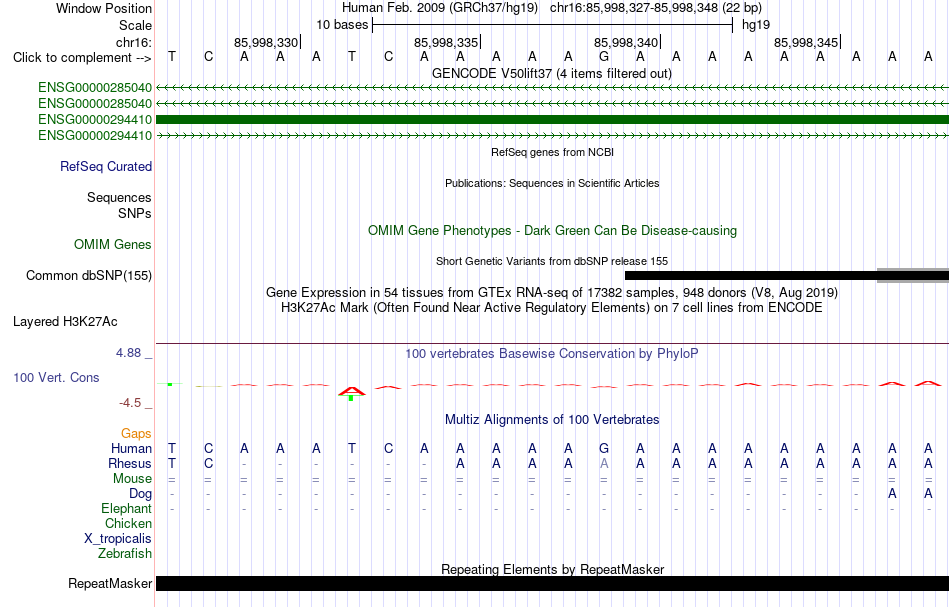
Task: Select the RepeatMasker track label
Action: tap(110, 583)
